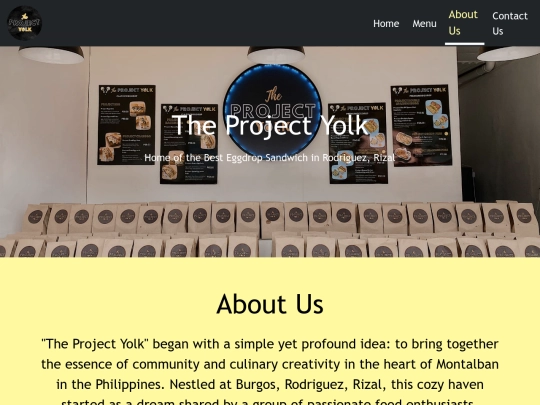Open the Menu navigation link
The image size is (540, 405).
tap(424, 23)
